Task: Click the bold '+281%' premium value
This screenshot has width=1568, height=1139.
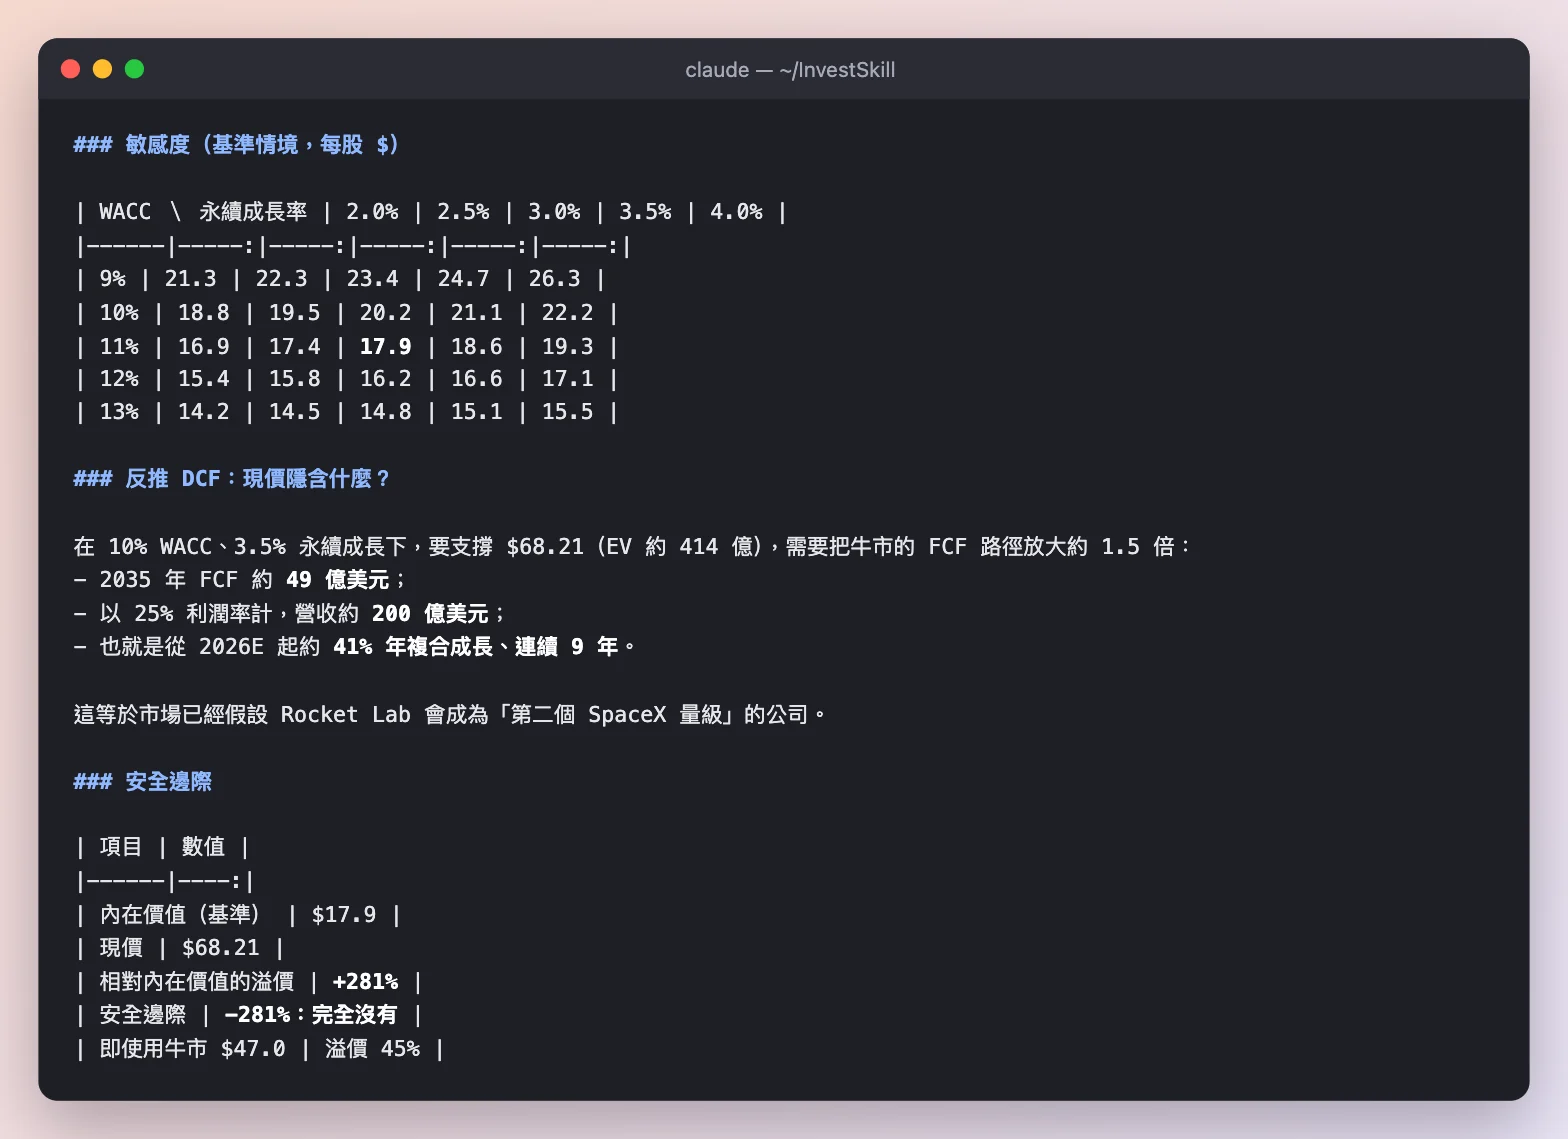Action: coord(365,982)
